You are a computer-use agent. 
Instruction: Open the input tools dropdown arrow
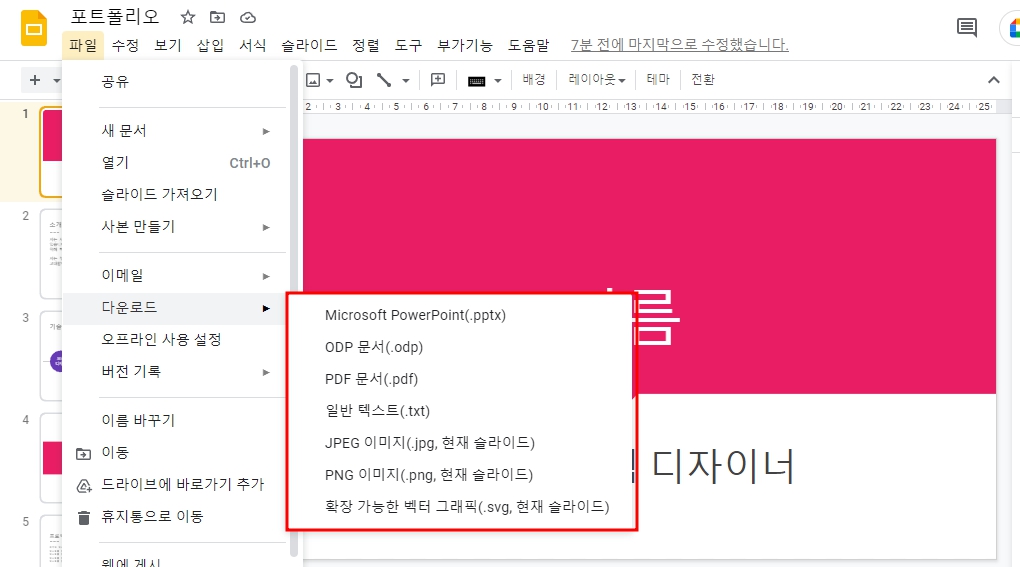tap(498, 81)
